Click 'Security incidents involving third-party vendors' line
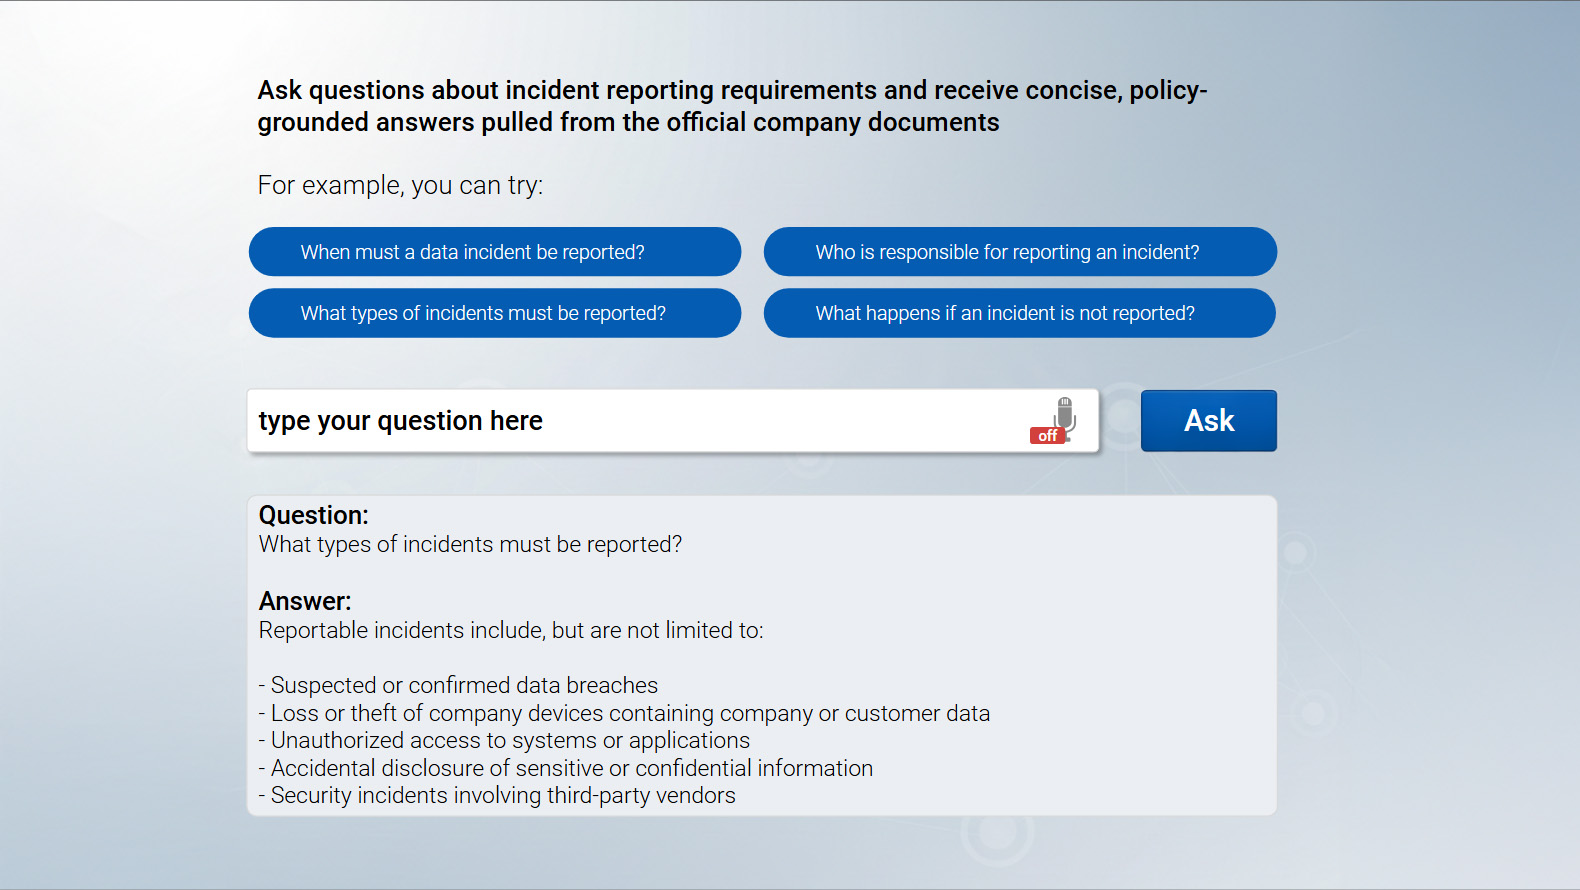The height and width of the screenshot is (890, 1580). pyautogui.click(x=498, y=795)
